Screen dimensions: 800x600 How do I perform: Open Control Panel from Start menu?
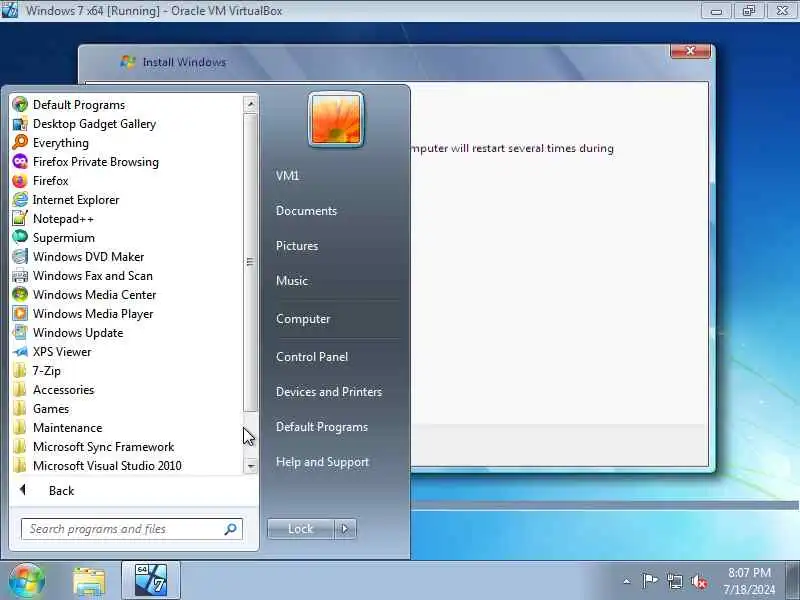point(312,357)
